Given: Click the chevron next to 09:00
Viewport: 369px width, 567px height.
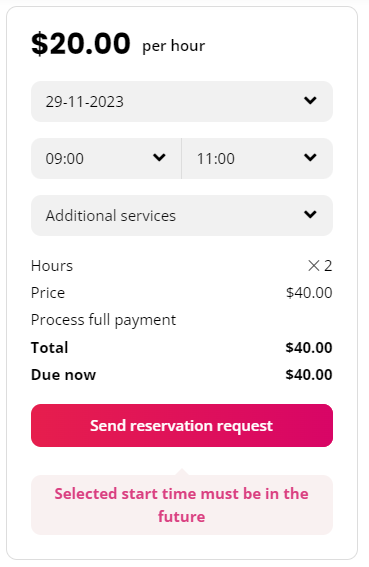Looking at the screenshot, I should (159, 158).
